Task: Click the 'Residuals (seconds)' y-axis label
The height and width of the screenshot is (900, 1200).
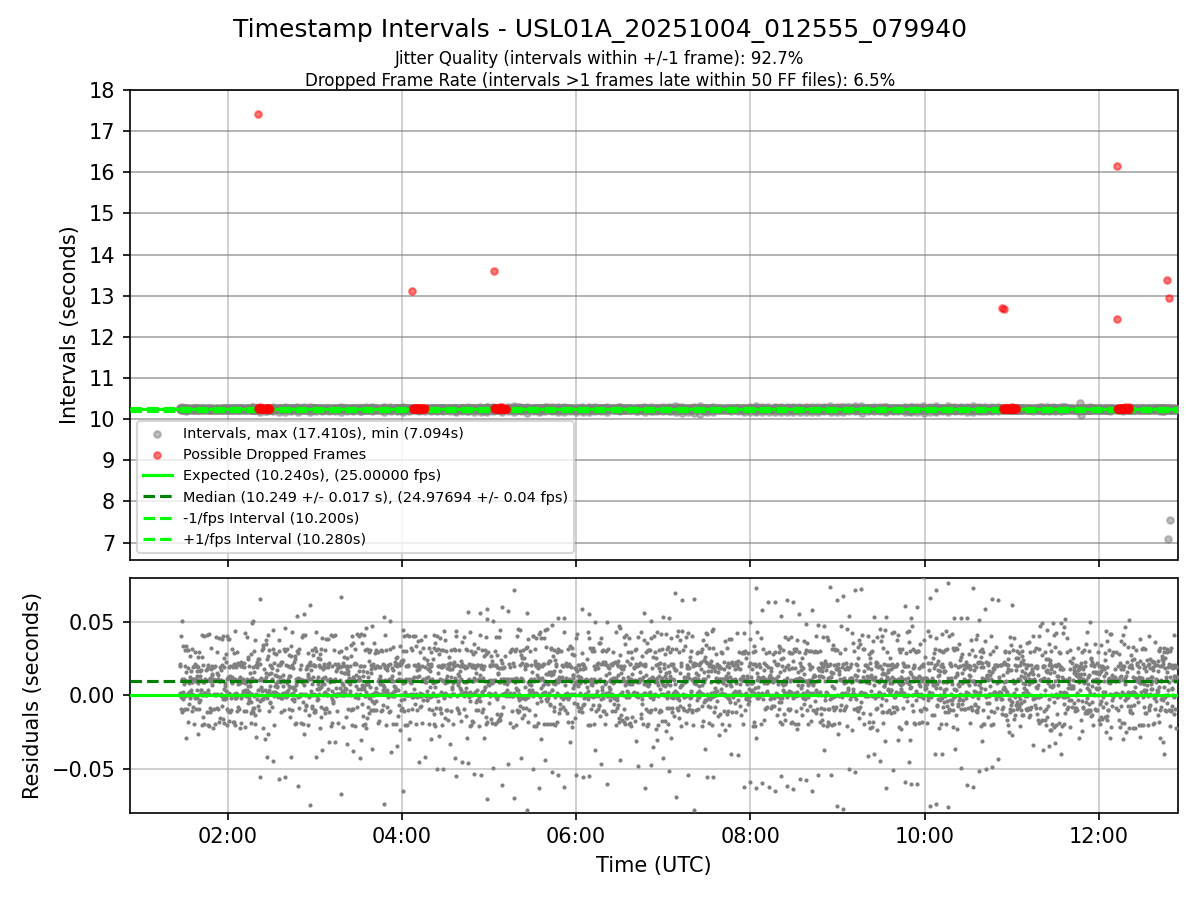Action: tap(32, 696)
